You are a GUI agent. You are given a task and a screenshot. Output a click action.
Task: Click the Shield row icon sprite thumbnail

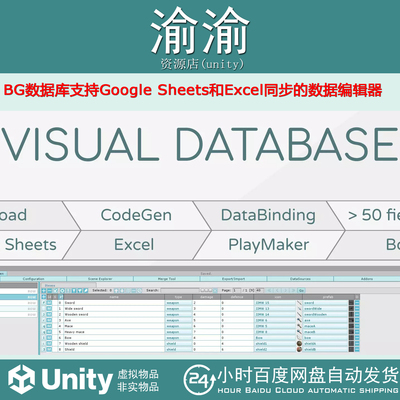coord(299,349)
